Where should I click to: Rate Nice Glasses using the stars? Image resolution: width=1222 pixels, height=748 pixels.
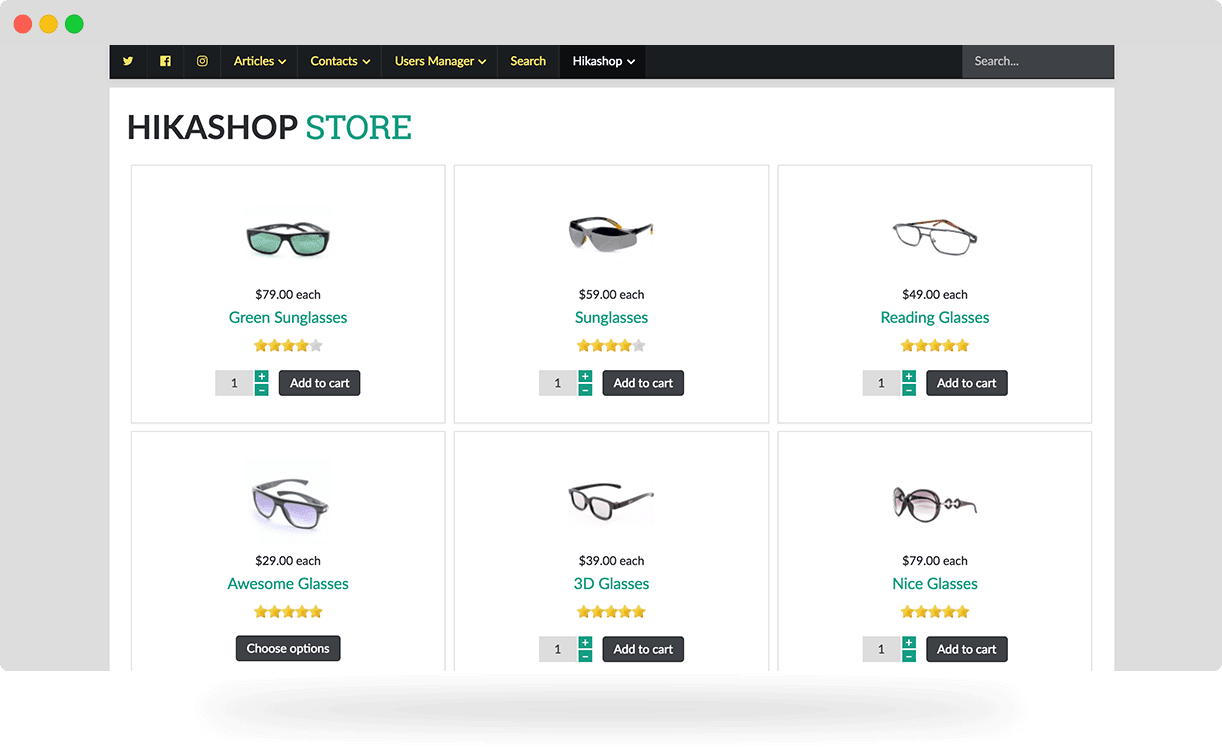(935, 612)
